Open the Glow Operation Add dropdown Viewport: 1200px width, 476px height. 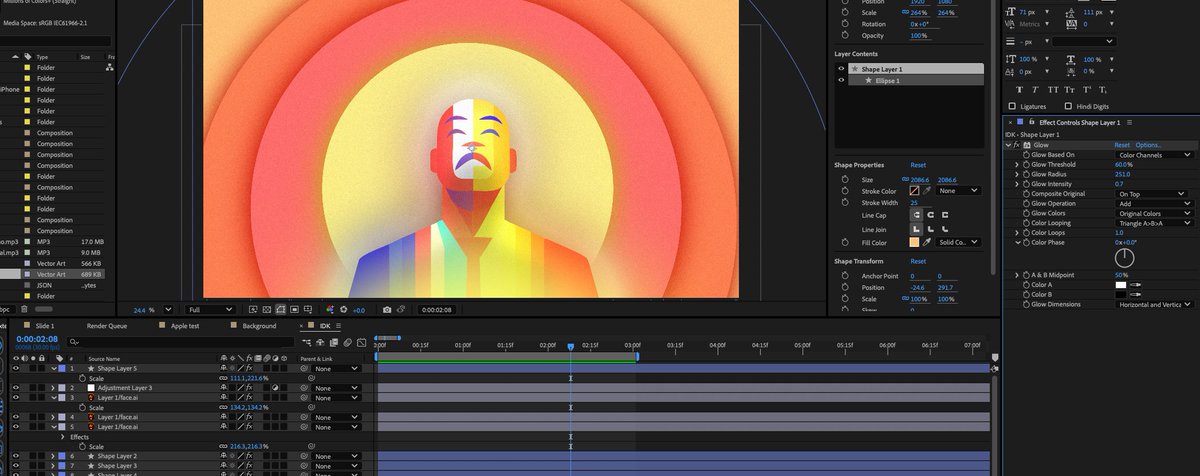pos(1155,204)
